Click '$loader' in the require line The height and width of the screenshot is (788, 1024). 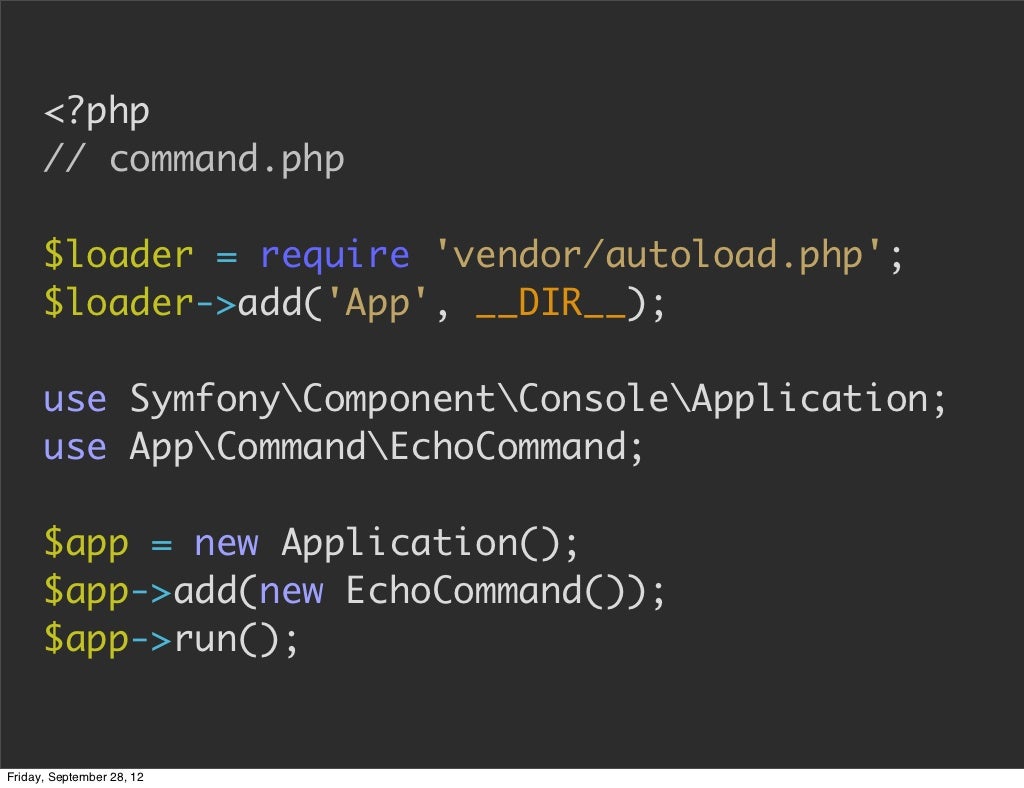[118, 255]
